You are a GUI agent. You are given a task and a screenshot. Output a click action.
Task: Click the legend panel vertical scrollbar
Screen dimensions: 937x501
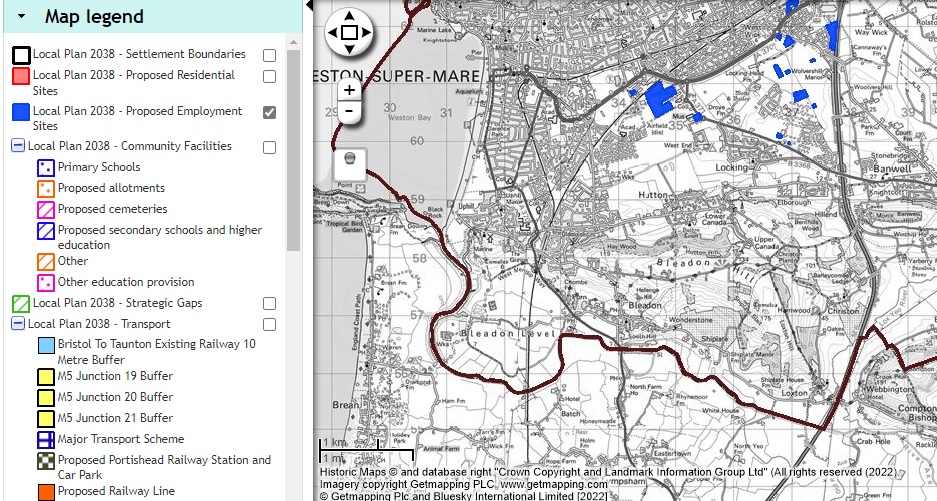click(x=293, y=150)
